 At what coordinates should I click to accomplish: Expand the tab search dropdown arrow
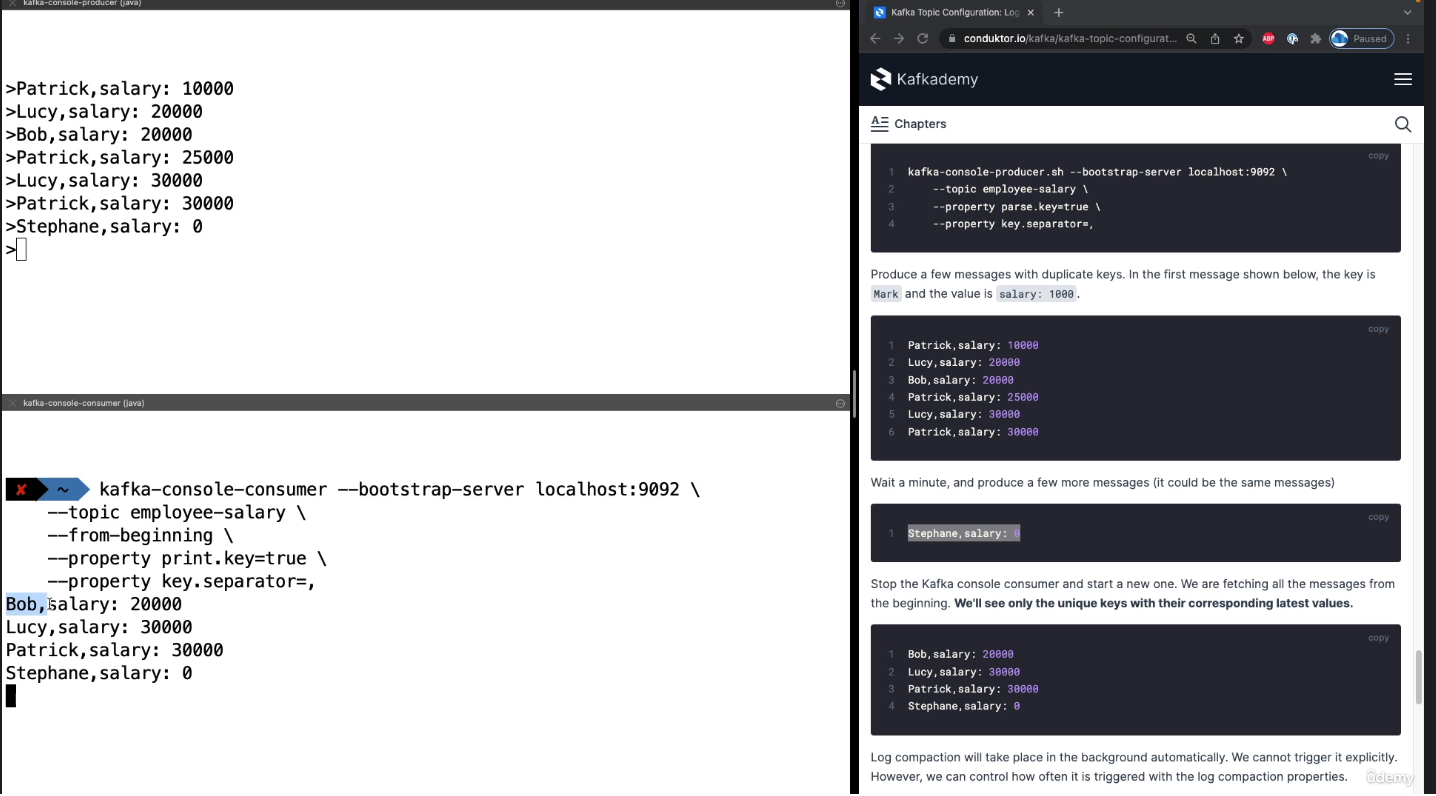[x=1408, y=12]
